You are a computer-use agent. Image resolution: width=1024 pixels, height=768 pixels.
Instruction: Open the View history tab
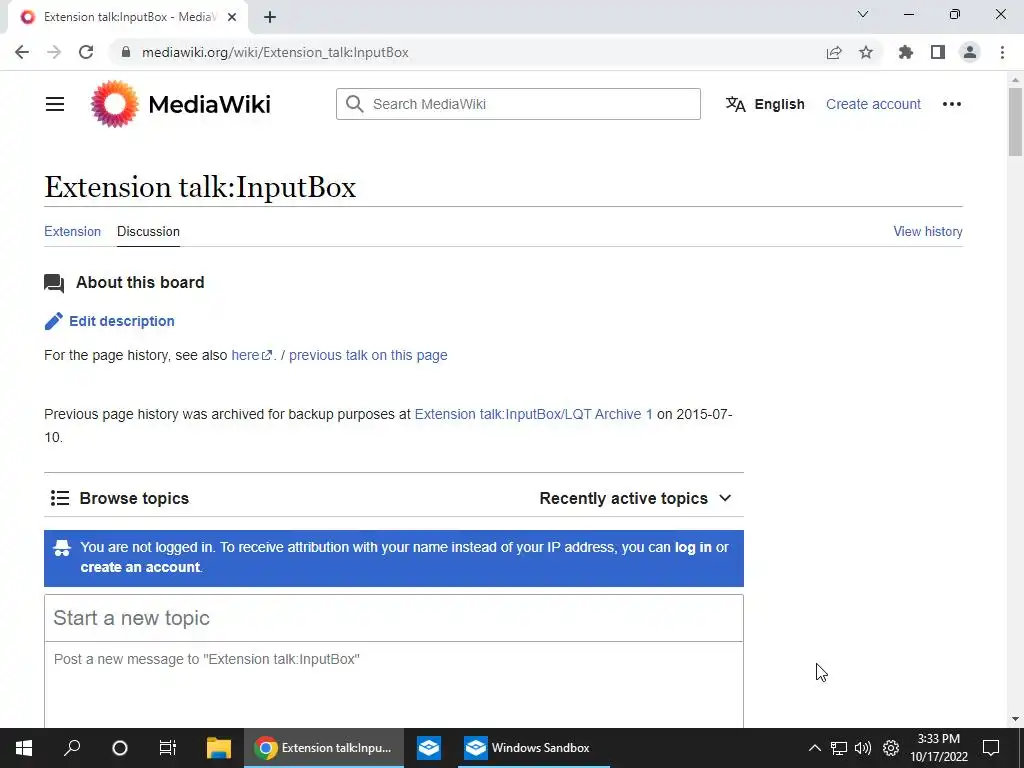coord(927,231)
